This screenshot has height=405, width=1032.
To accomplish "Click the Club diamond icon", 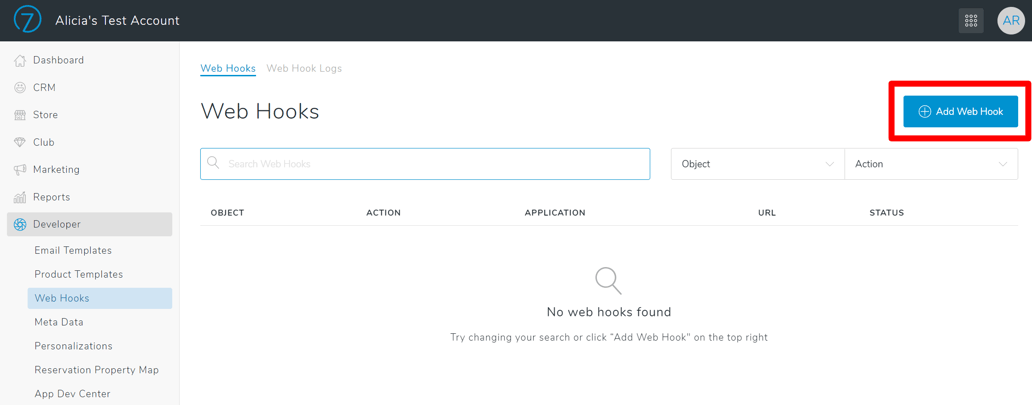I will pos(20,142).
